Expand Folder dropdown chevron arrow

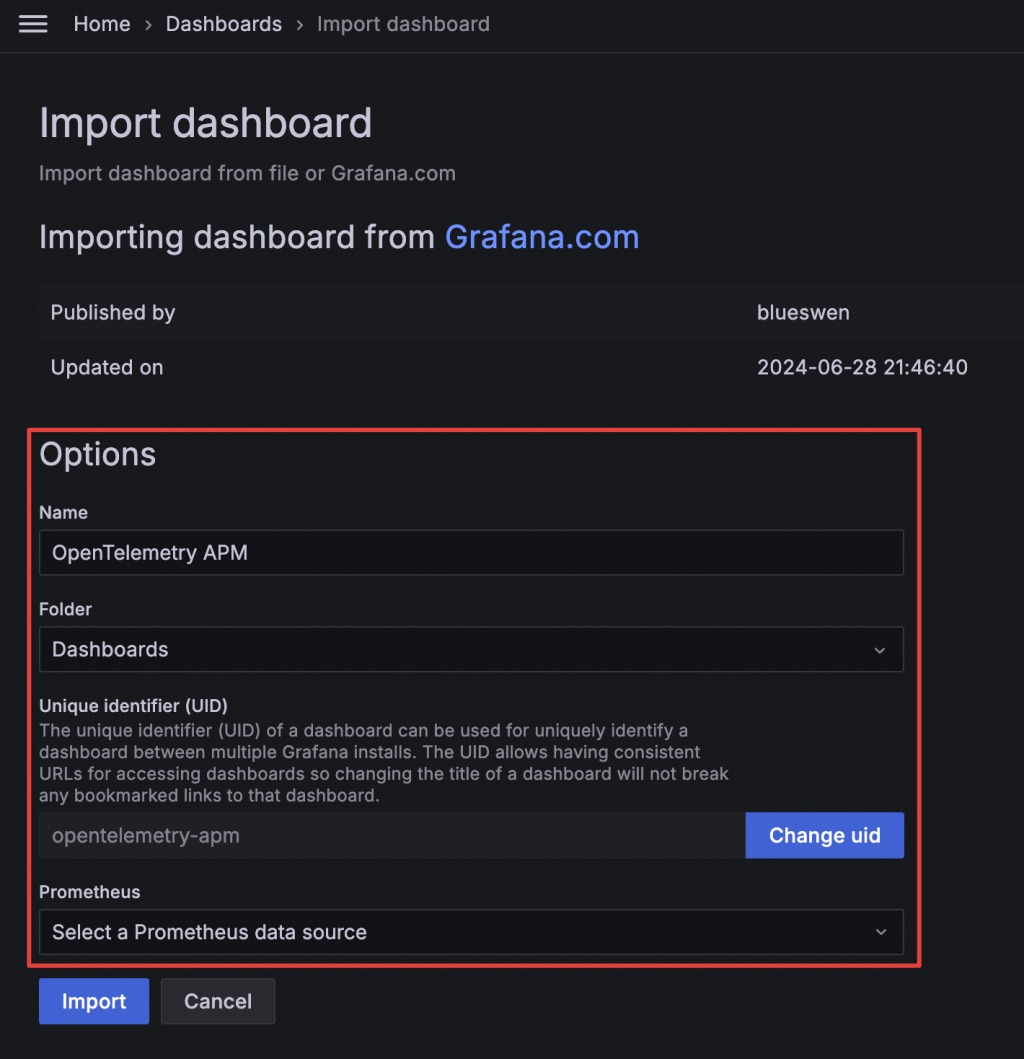(x=879, y=650)
